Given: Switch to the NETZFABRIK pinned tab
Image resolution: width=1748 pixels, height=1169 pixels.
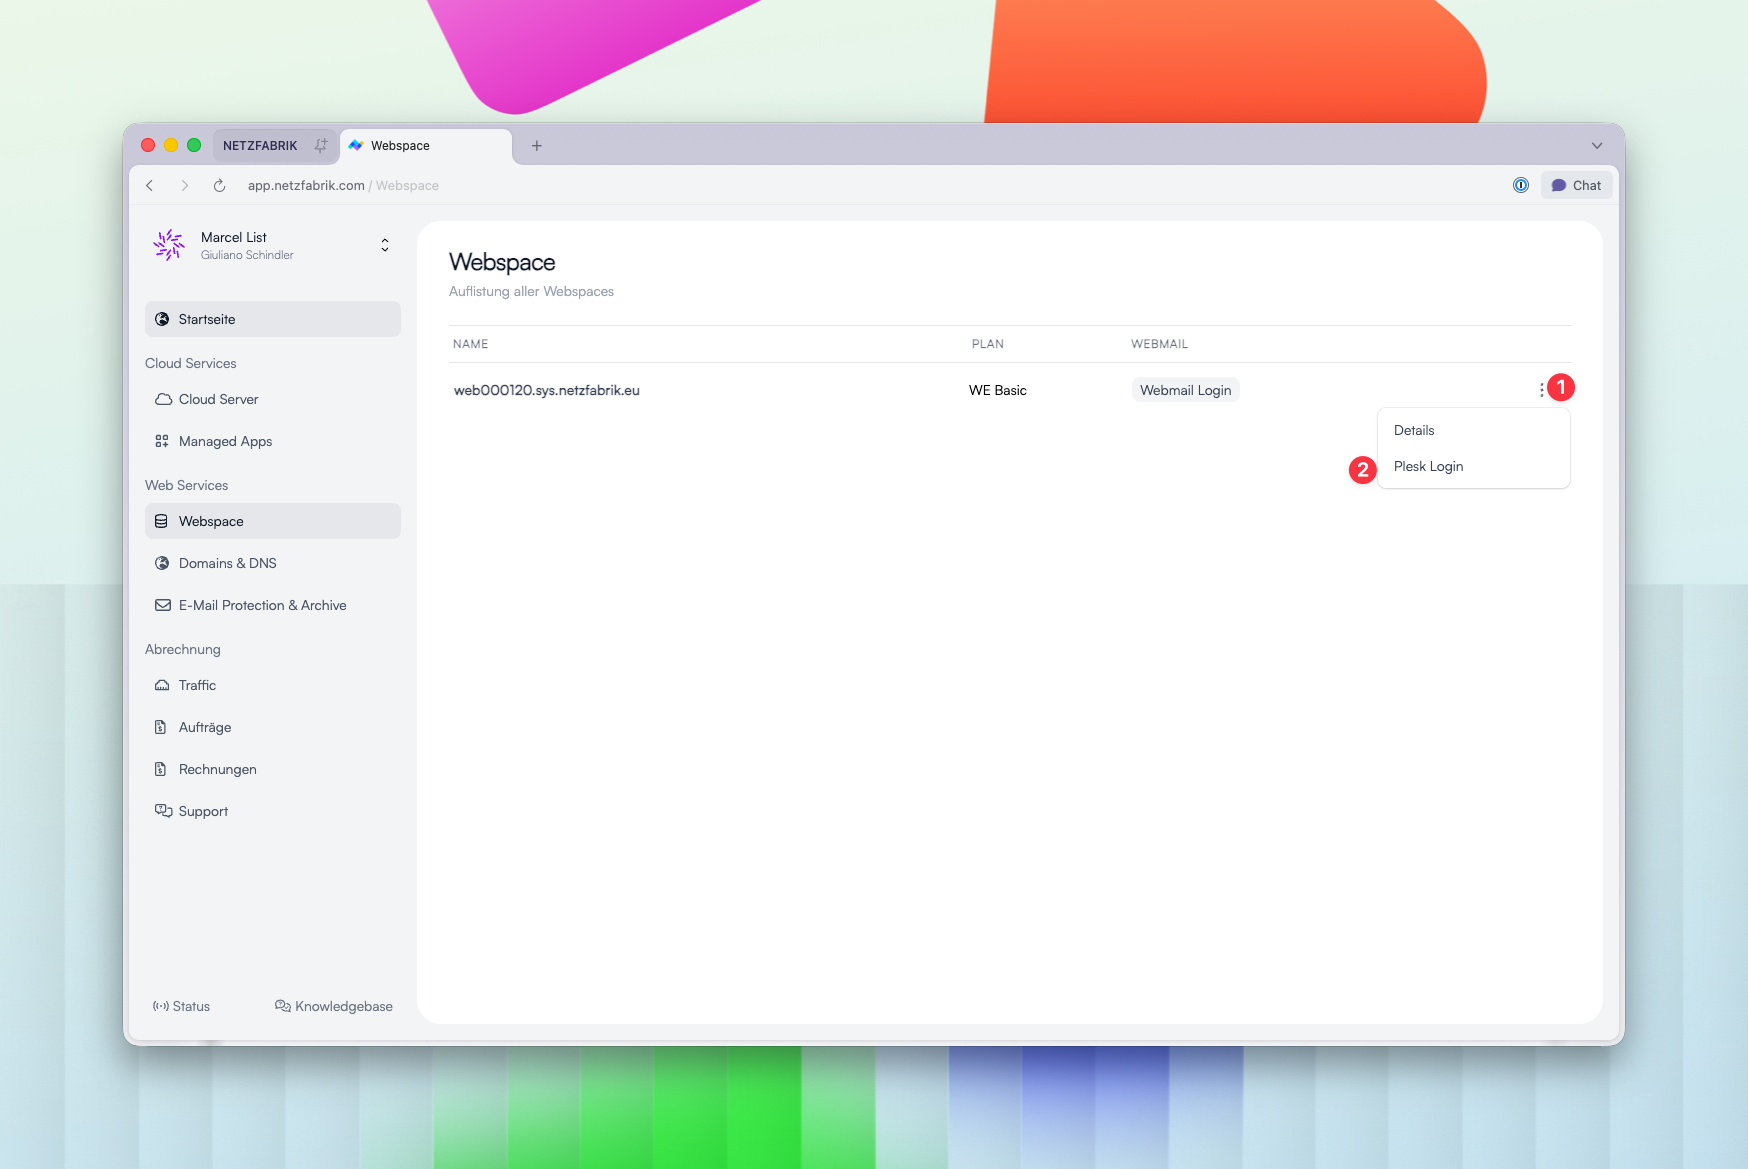Looking at the screenshot, I should (x=261, y=145).
